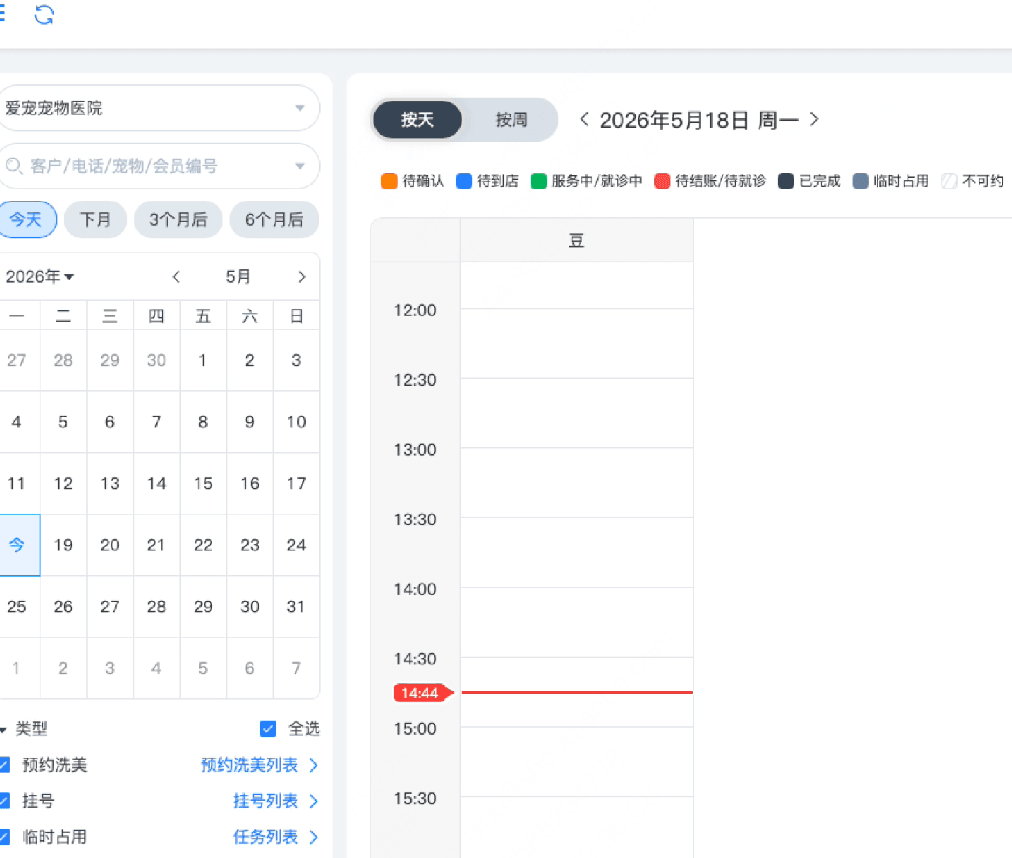Go to next day with right arrow
1012x858 pixels.
(x=815, y=119)
